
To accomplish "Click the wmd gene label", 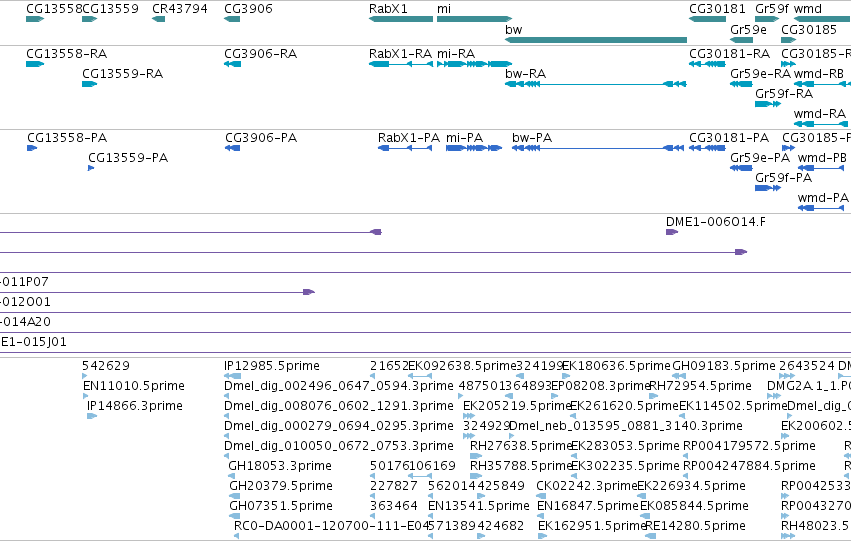I will (808, 9).
